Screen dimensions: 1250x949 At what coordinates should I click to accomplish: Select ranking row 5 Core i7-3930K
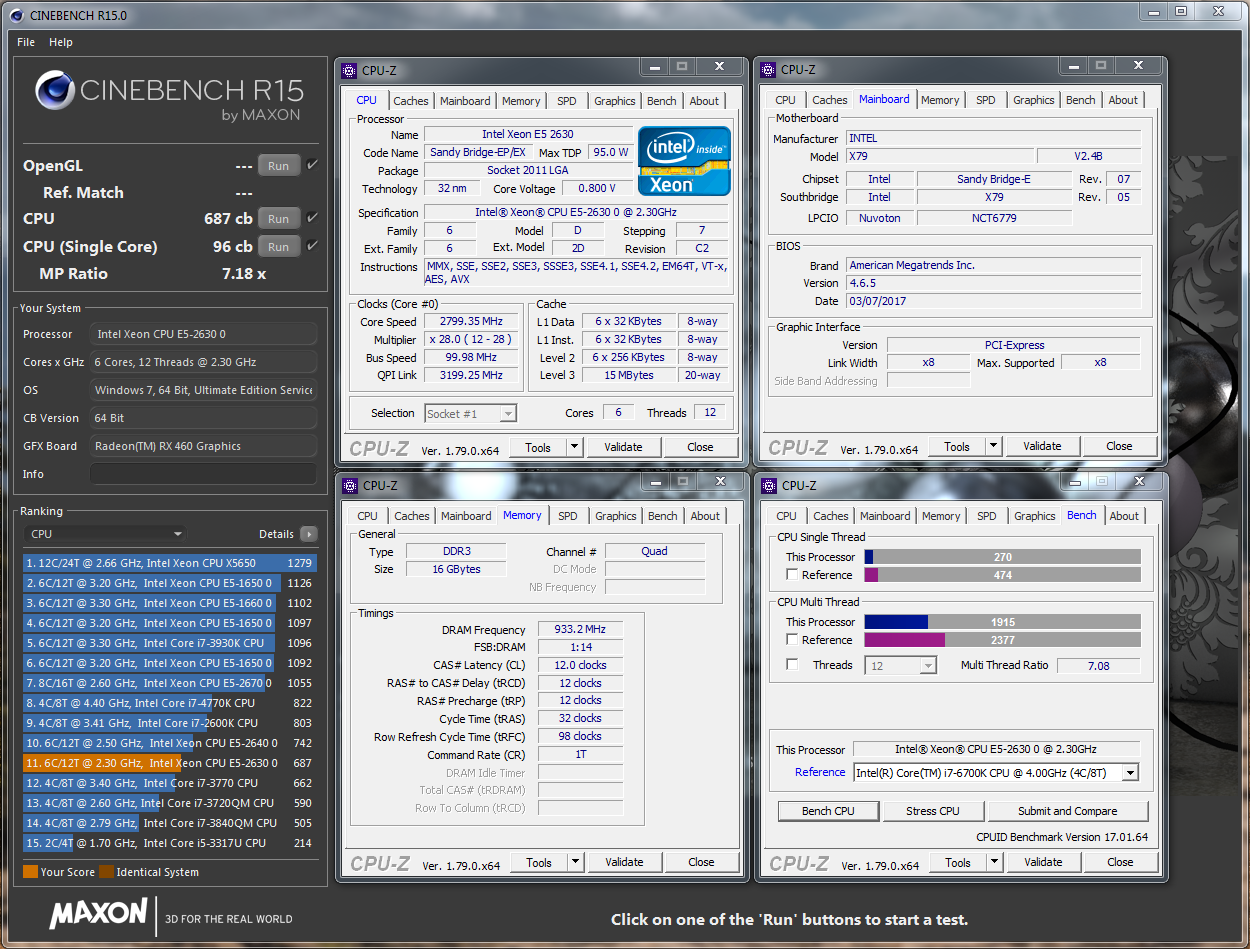coord(171,643)
